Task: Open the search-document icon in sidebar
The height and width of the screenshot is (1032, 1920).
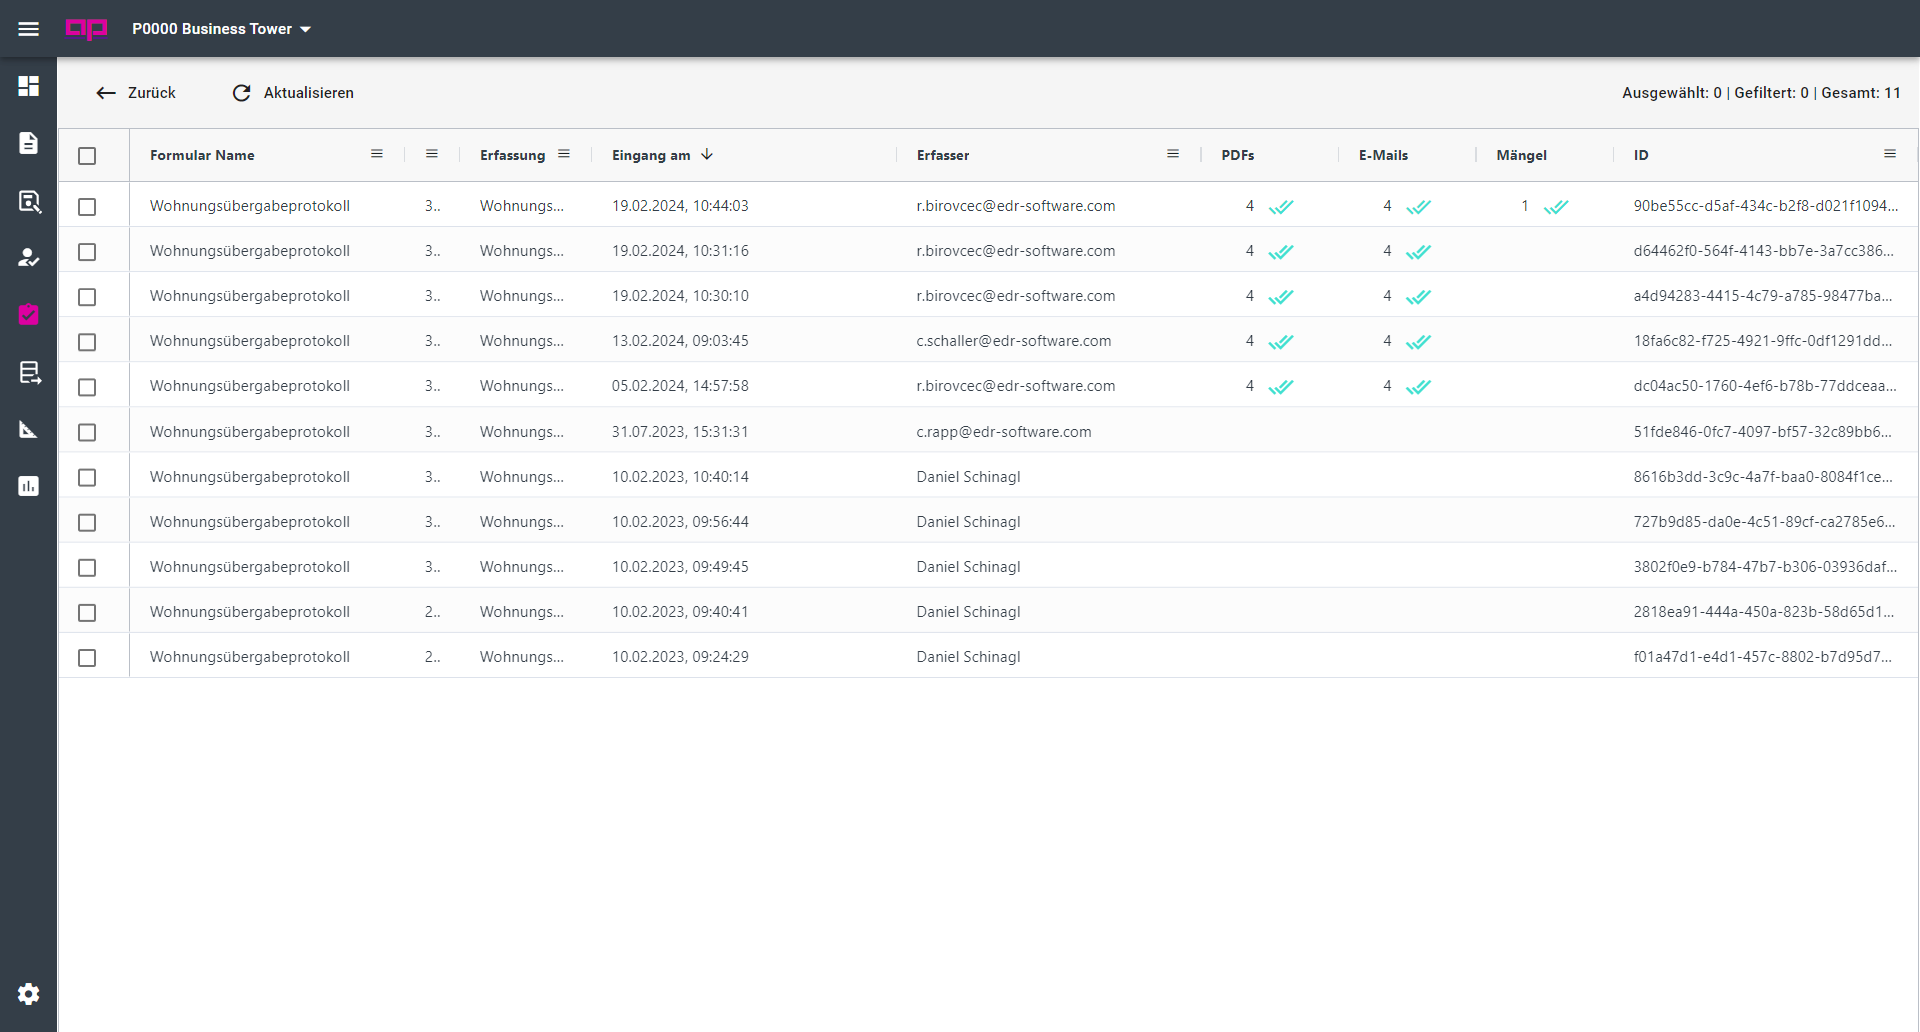Action: [29, 201]
